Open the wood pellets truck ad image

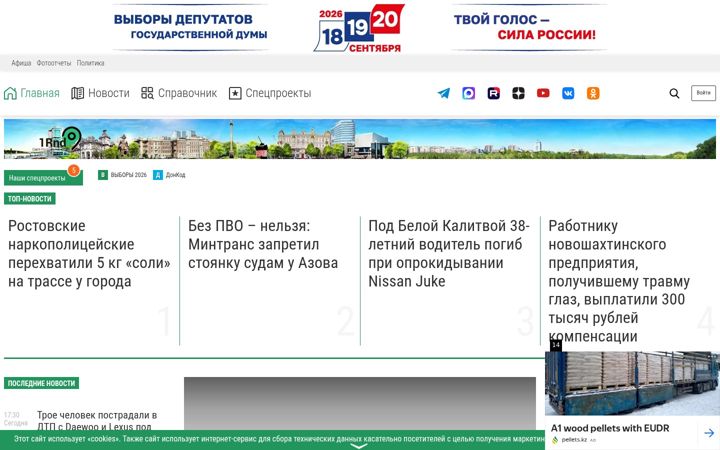[x=632, y=383]
